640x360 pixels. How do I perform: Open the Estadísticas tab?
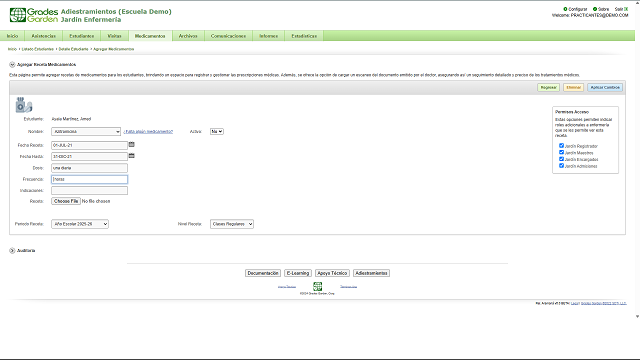click(x=304, y=36)
